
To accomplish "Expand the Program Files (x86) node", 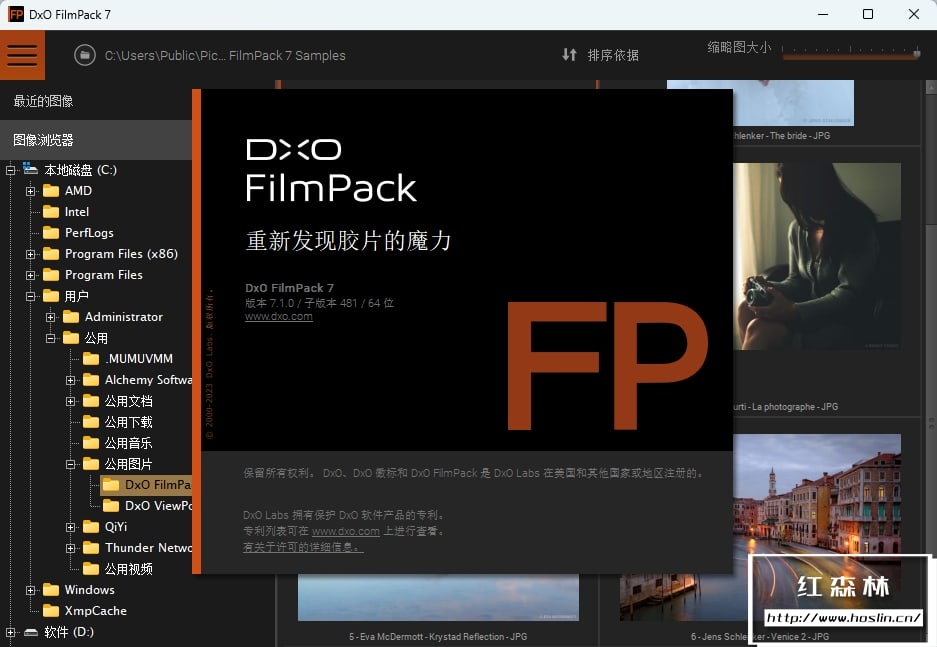I will (30, 254).
